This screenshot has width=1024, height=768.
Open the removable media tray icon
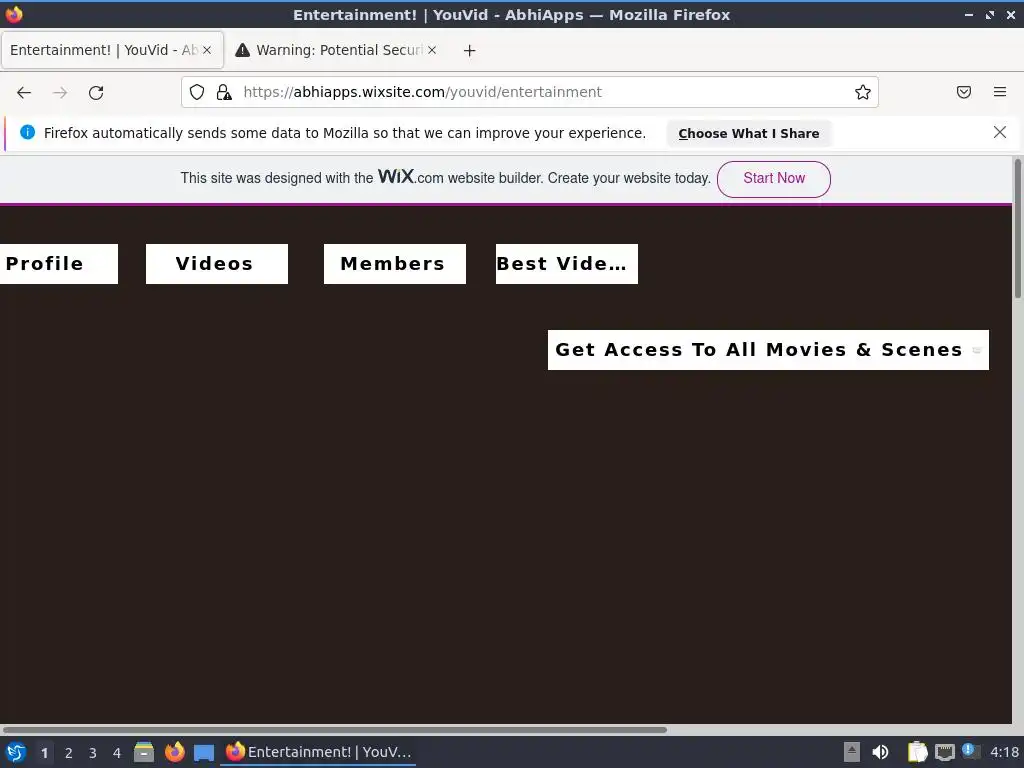tap(852, 752)
